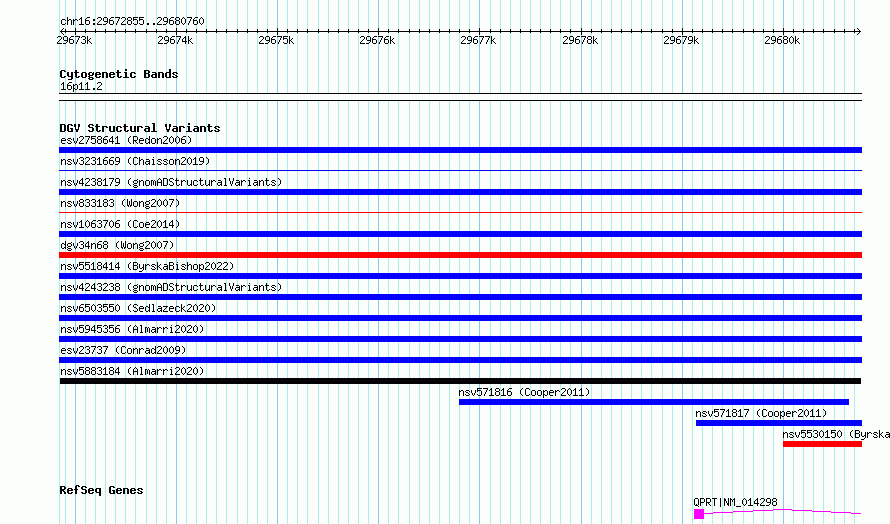This screenshot has width=890, height=524.
Task: Click the DGV Structural Variants track title
Action: coord(140,128)
